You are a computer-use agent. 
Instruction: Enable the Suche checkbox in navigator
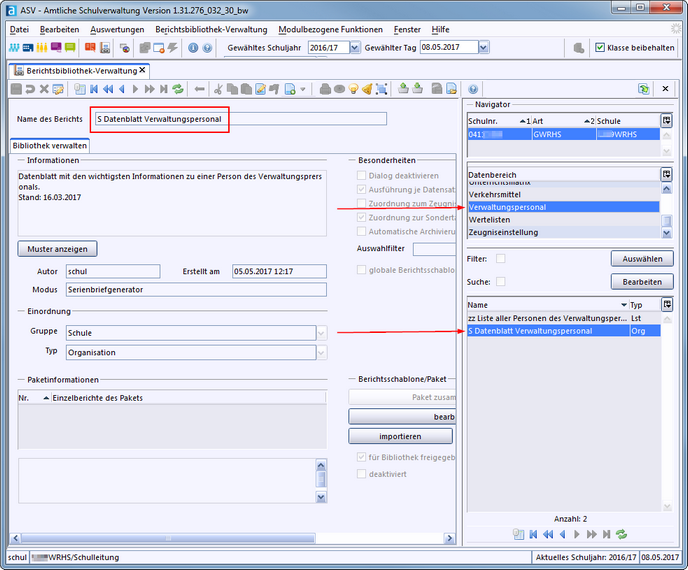coord(501,282)
